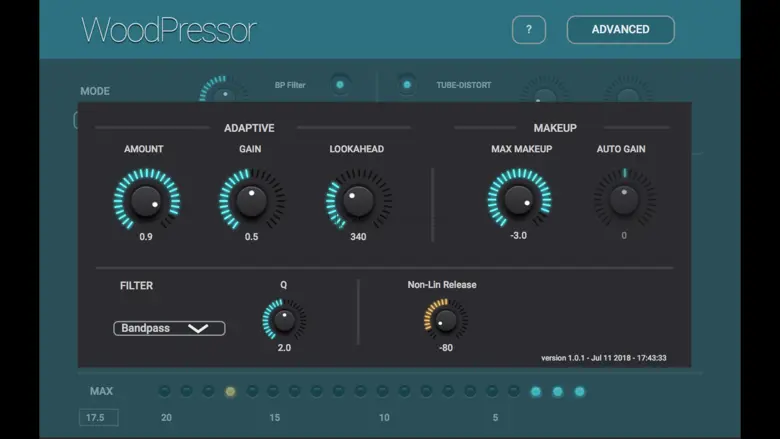The image size is (780, 439).
Task: Click the MODE label
Action: click(95, 91)
